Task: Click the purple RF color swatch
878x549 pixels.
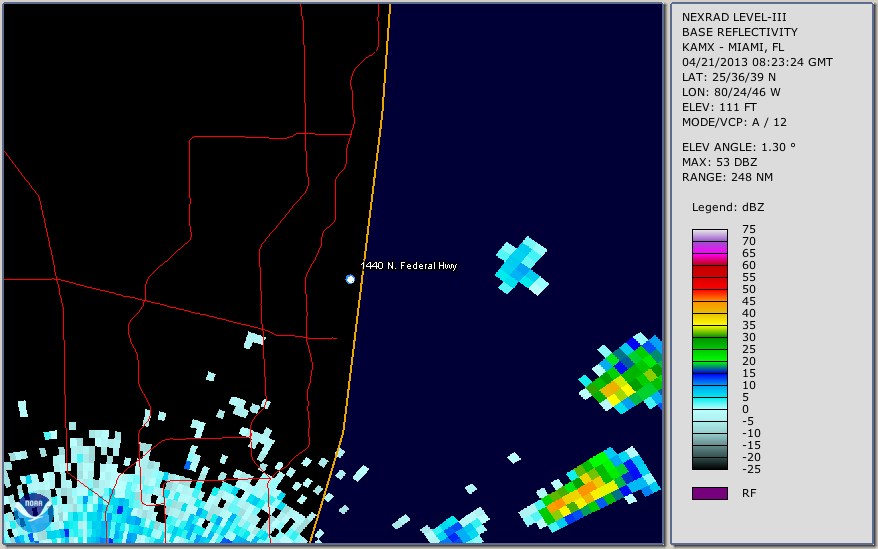Action: tap(709, 493)
